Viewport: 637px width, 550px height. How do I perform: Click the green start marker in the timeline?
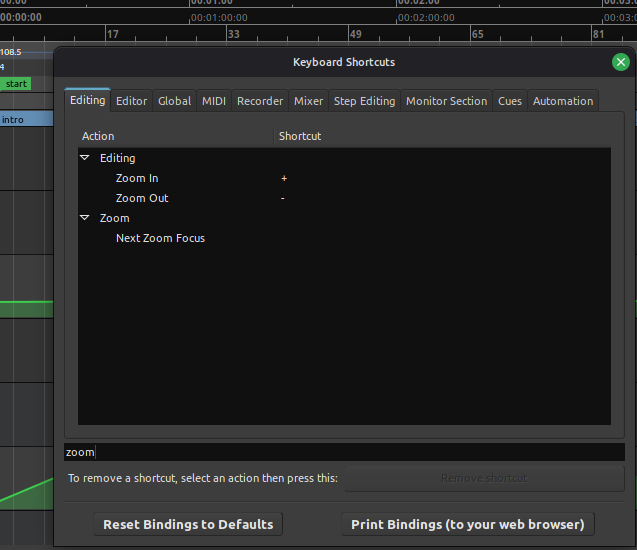(15, 84)
